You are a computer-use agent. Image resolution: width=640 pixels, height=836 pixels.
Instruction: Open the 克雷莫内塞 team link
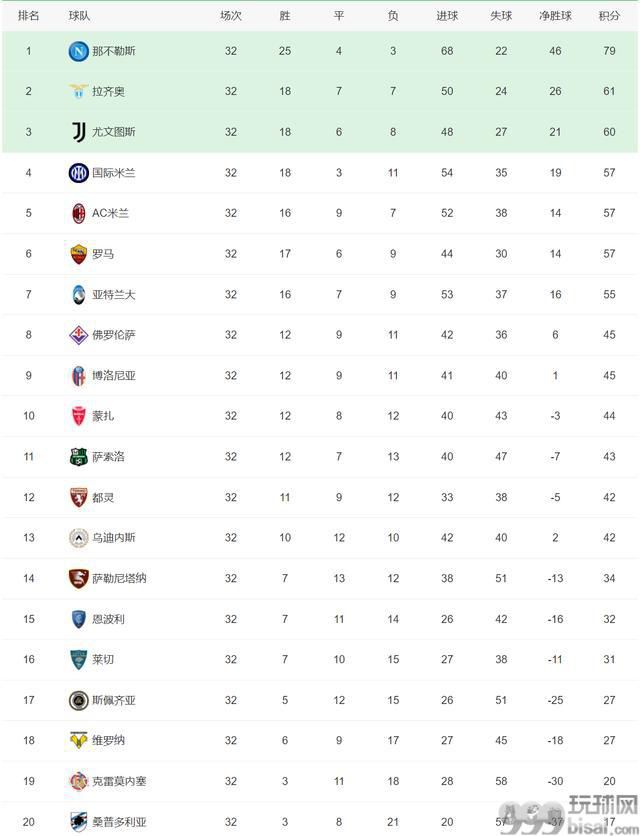119,781
